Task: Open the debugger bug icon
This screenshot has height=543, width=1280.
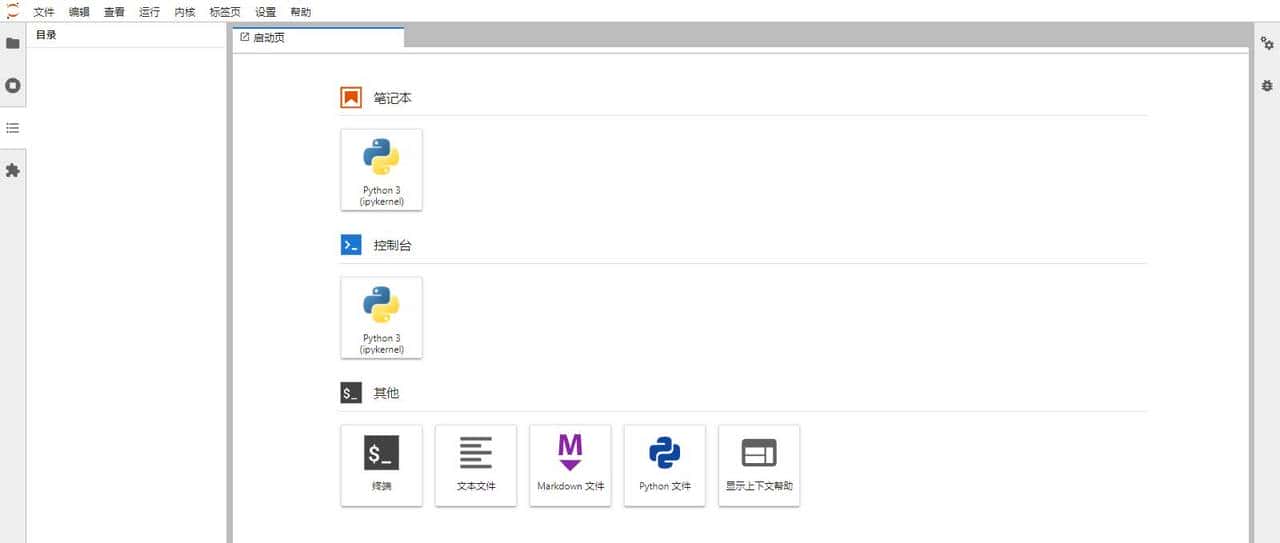Action: tap(1267, 86)
